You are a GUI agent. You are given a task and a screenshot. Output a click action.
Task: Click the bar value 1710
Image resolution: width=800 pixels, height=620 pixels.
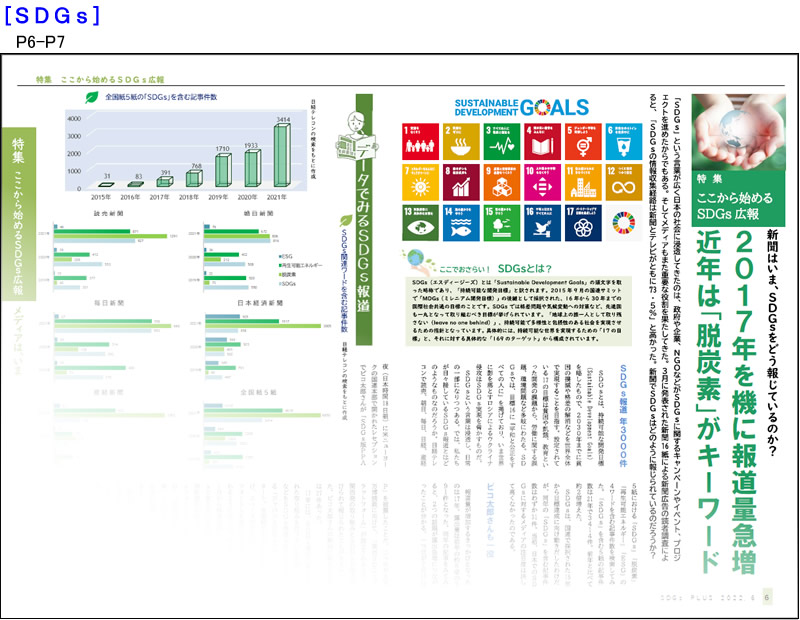coord(222,149)
